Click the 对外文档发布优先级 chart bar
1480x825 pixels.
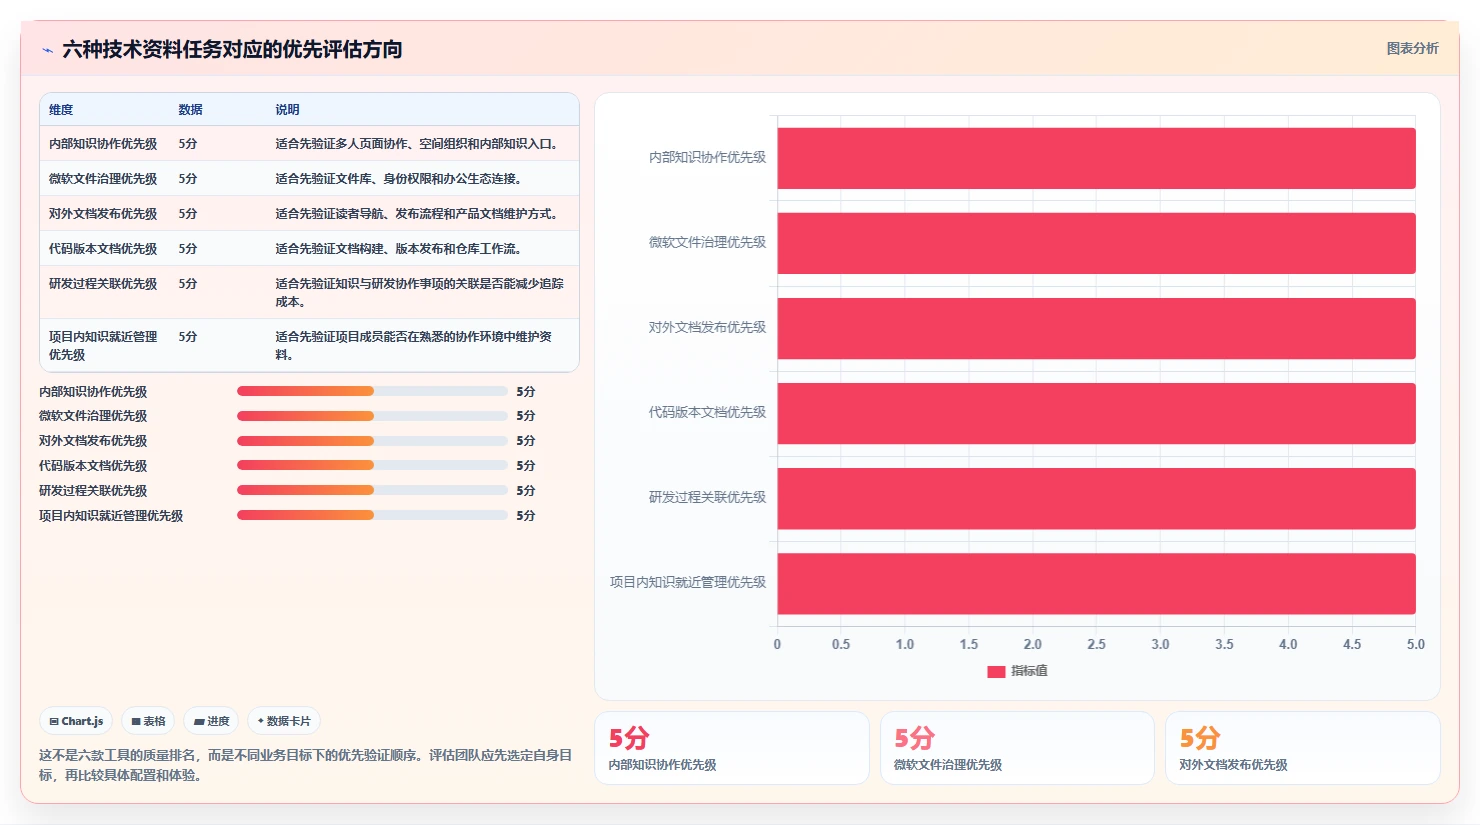(1096, 328)
